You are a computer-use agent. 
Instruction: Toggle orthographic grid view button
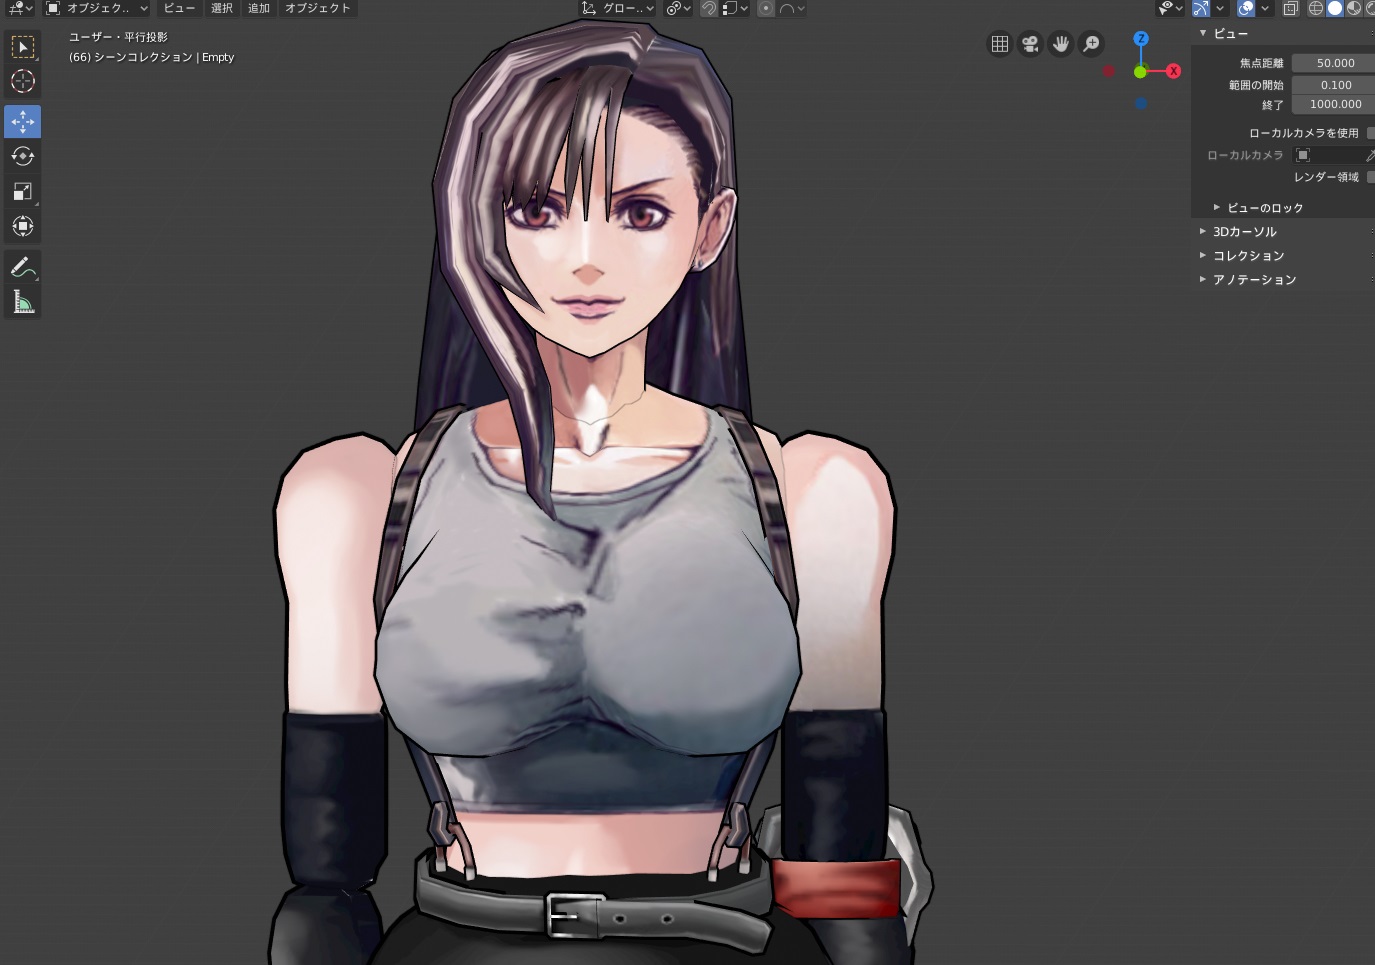(x=999, y=44)
